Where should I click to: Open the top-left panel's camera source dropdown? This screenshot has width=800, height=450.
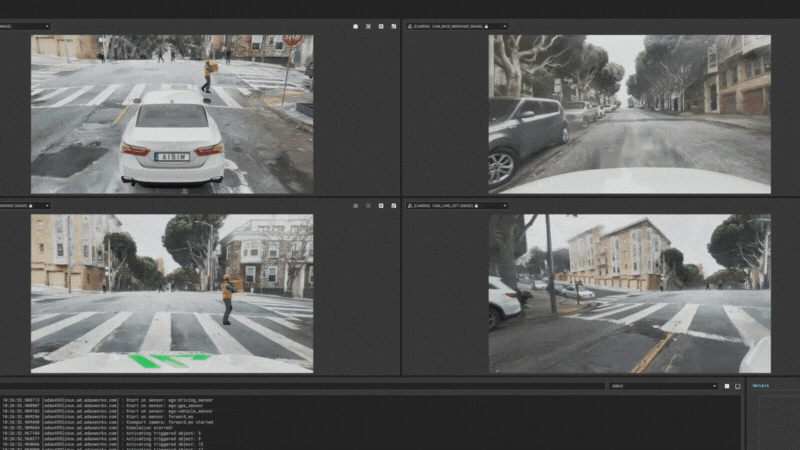(46, 26)
